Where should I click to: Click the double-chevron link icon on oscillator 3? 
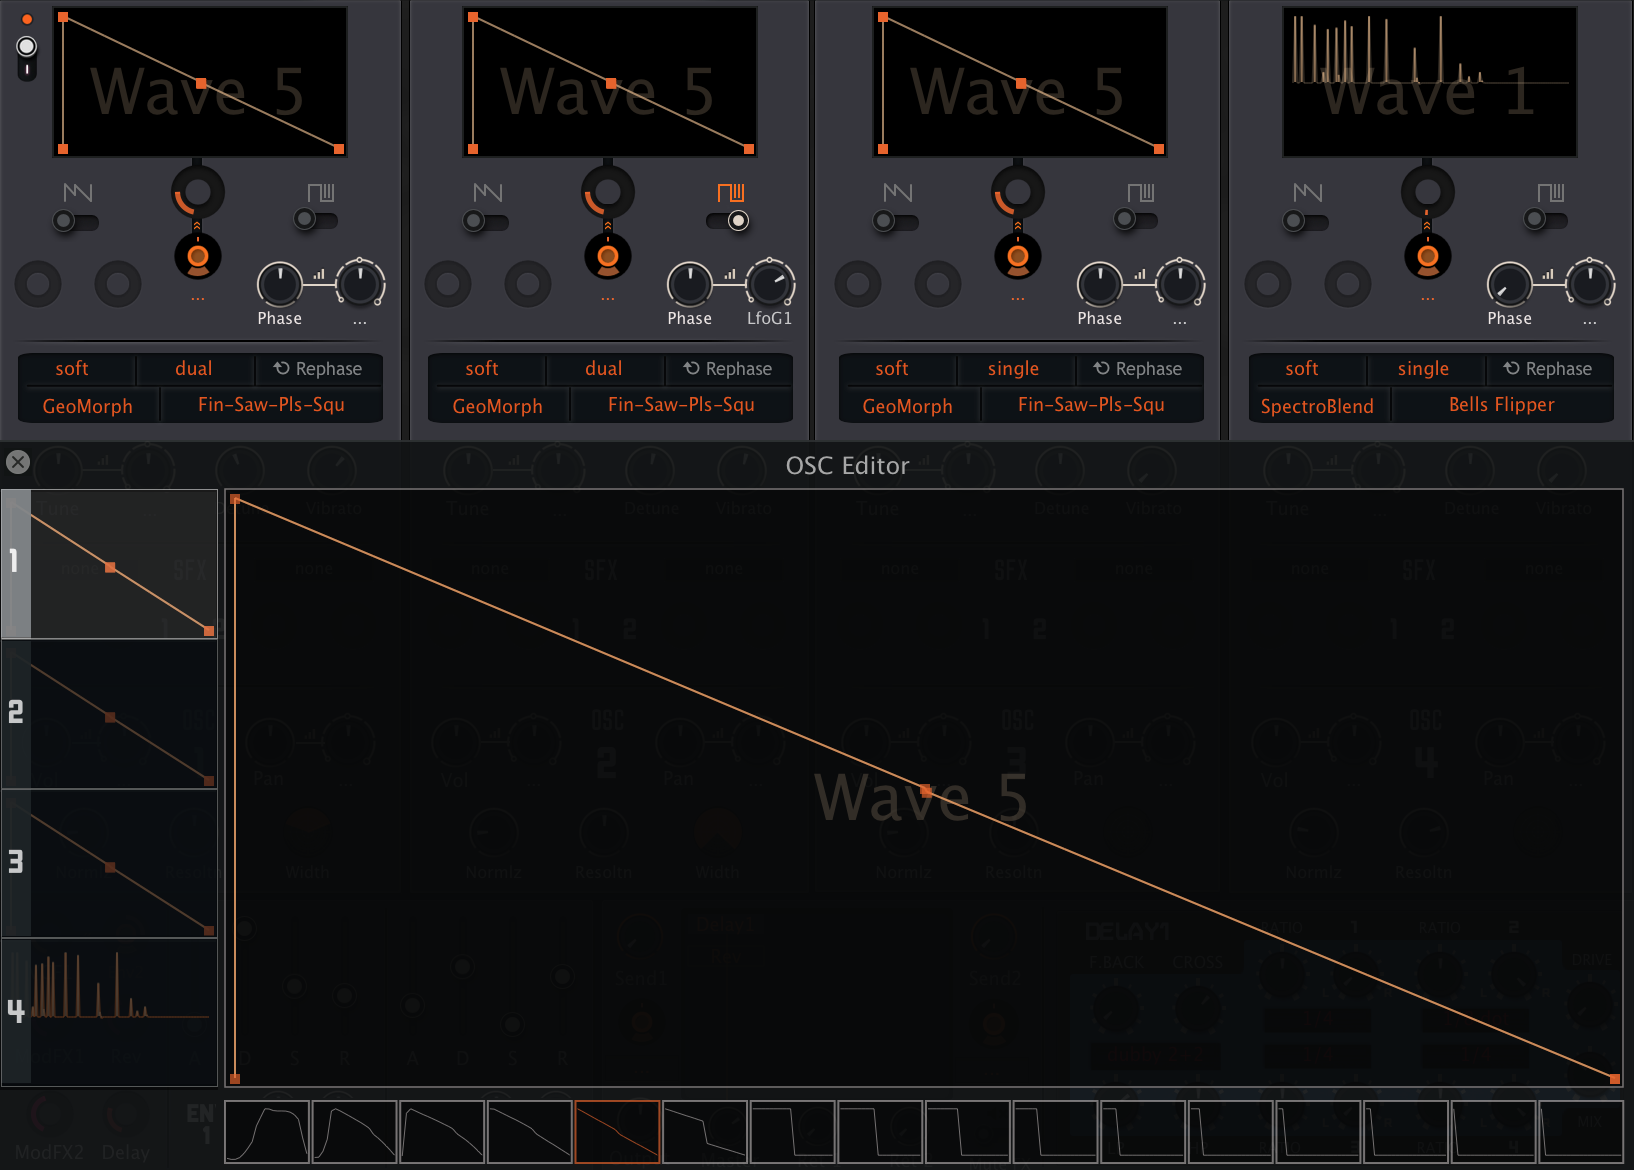pyautogui.click(x=1017, y=227)
